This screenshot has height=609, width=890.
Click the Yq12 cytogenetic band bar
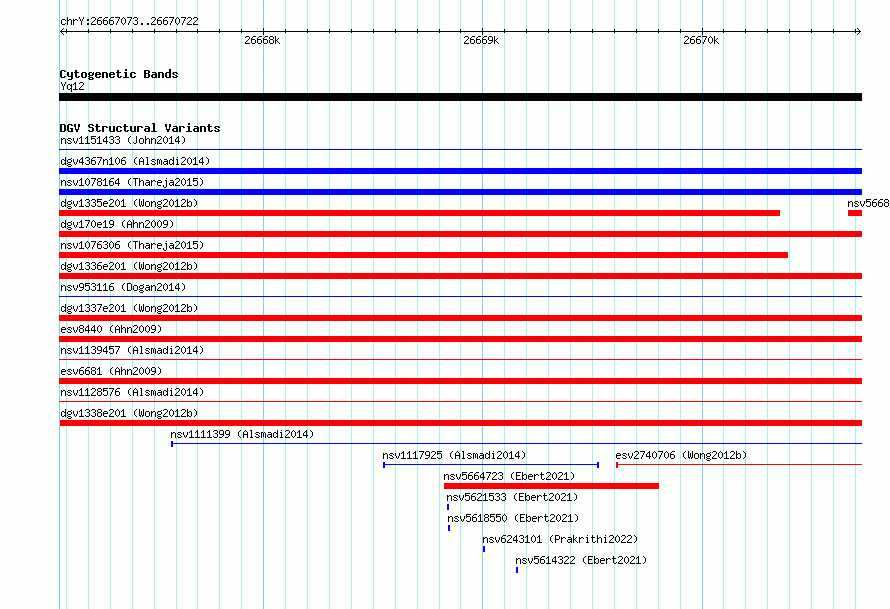pyautogui.click(x=460, y=97)
